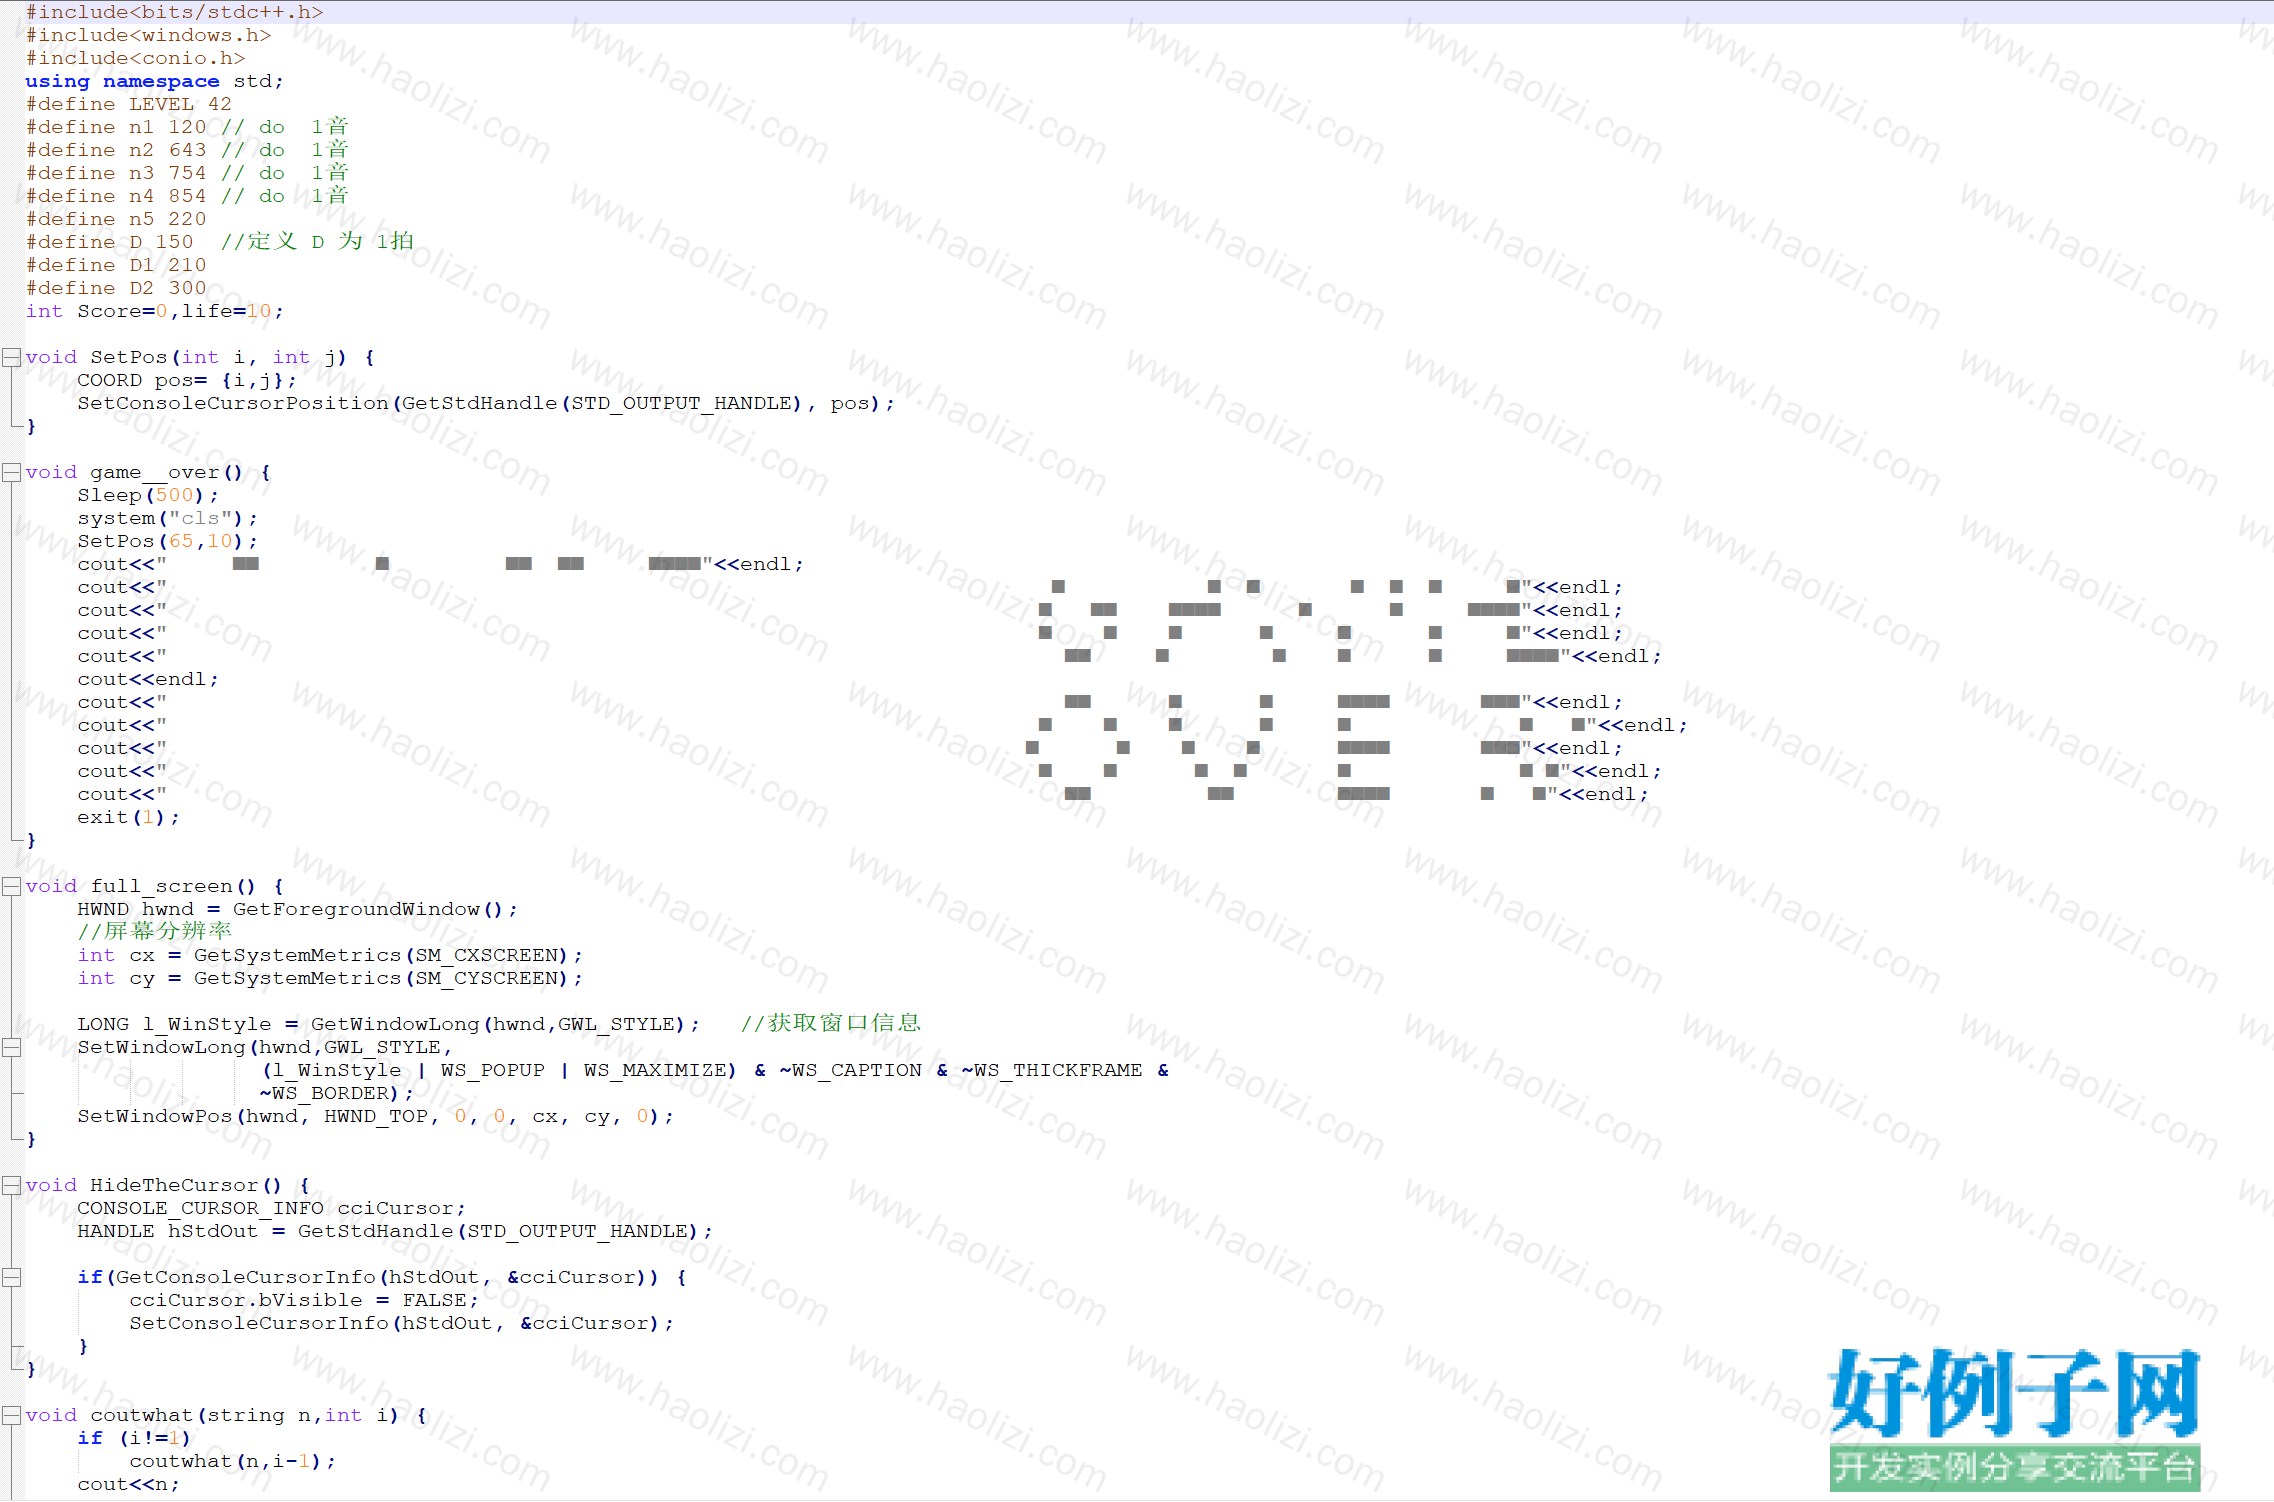Click the 'CONSOLE_CURSOR_INFO cciCursor;' line
This screenshot has width=2274, height=1502.
271,1208
